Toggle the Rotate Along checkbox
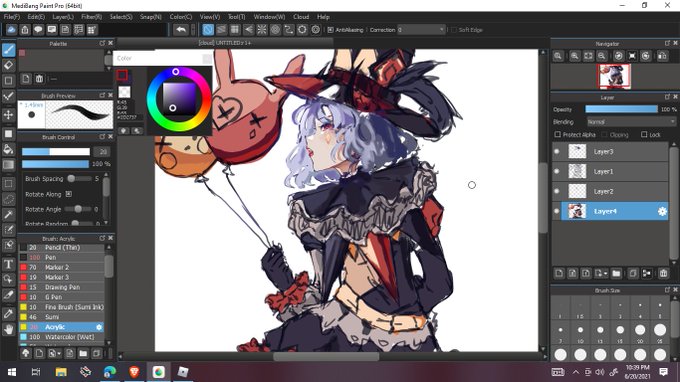Screen dimensions: 680x382 tap(69, 194)
